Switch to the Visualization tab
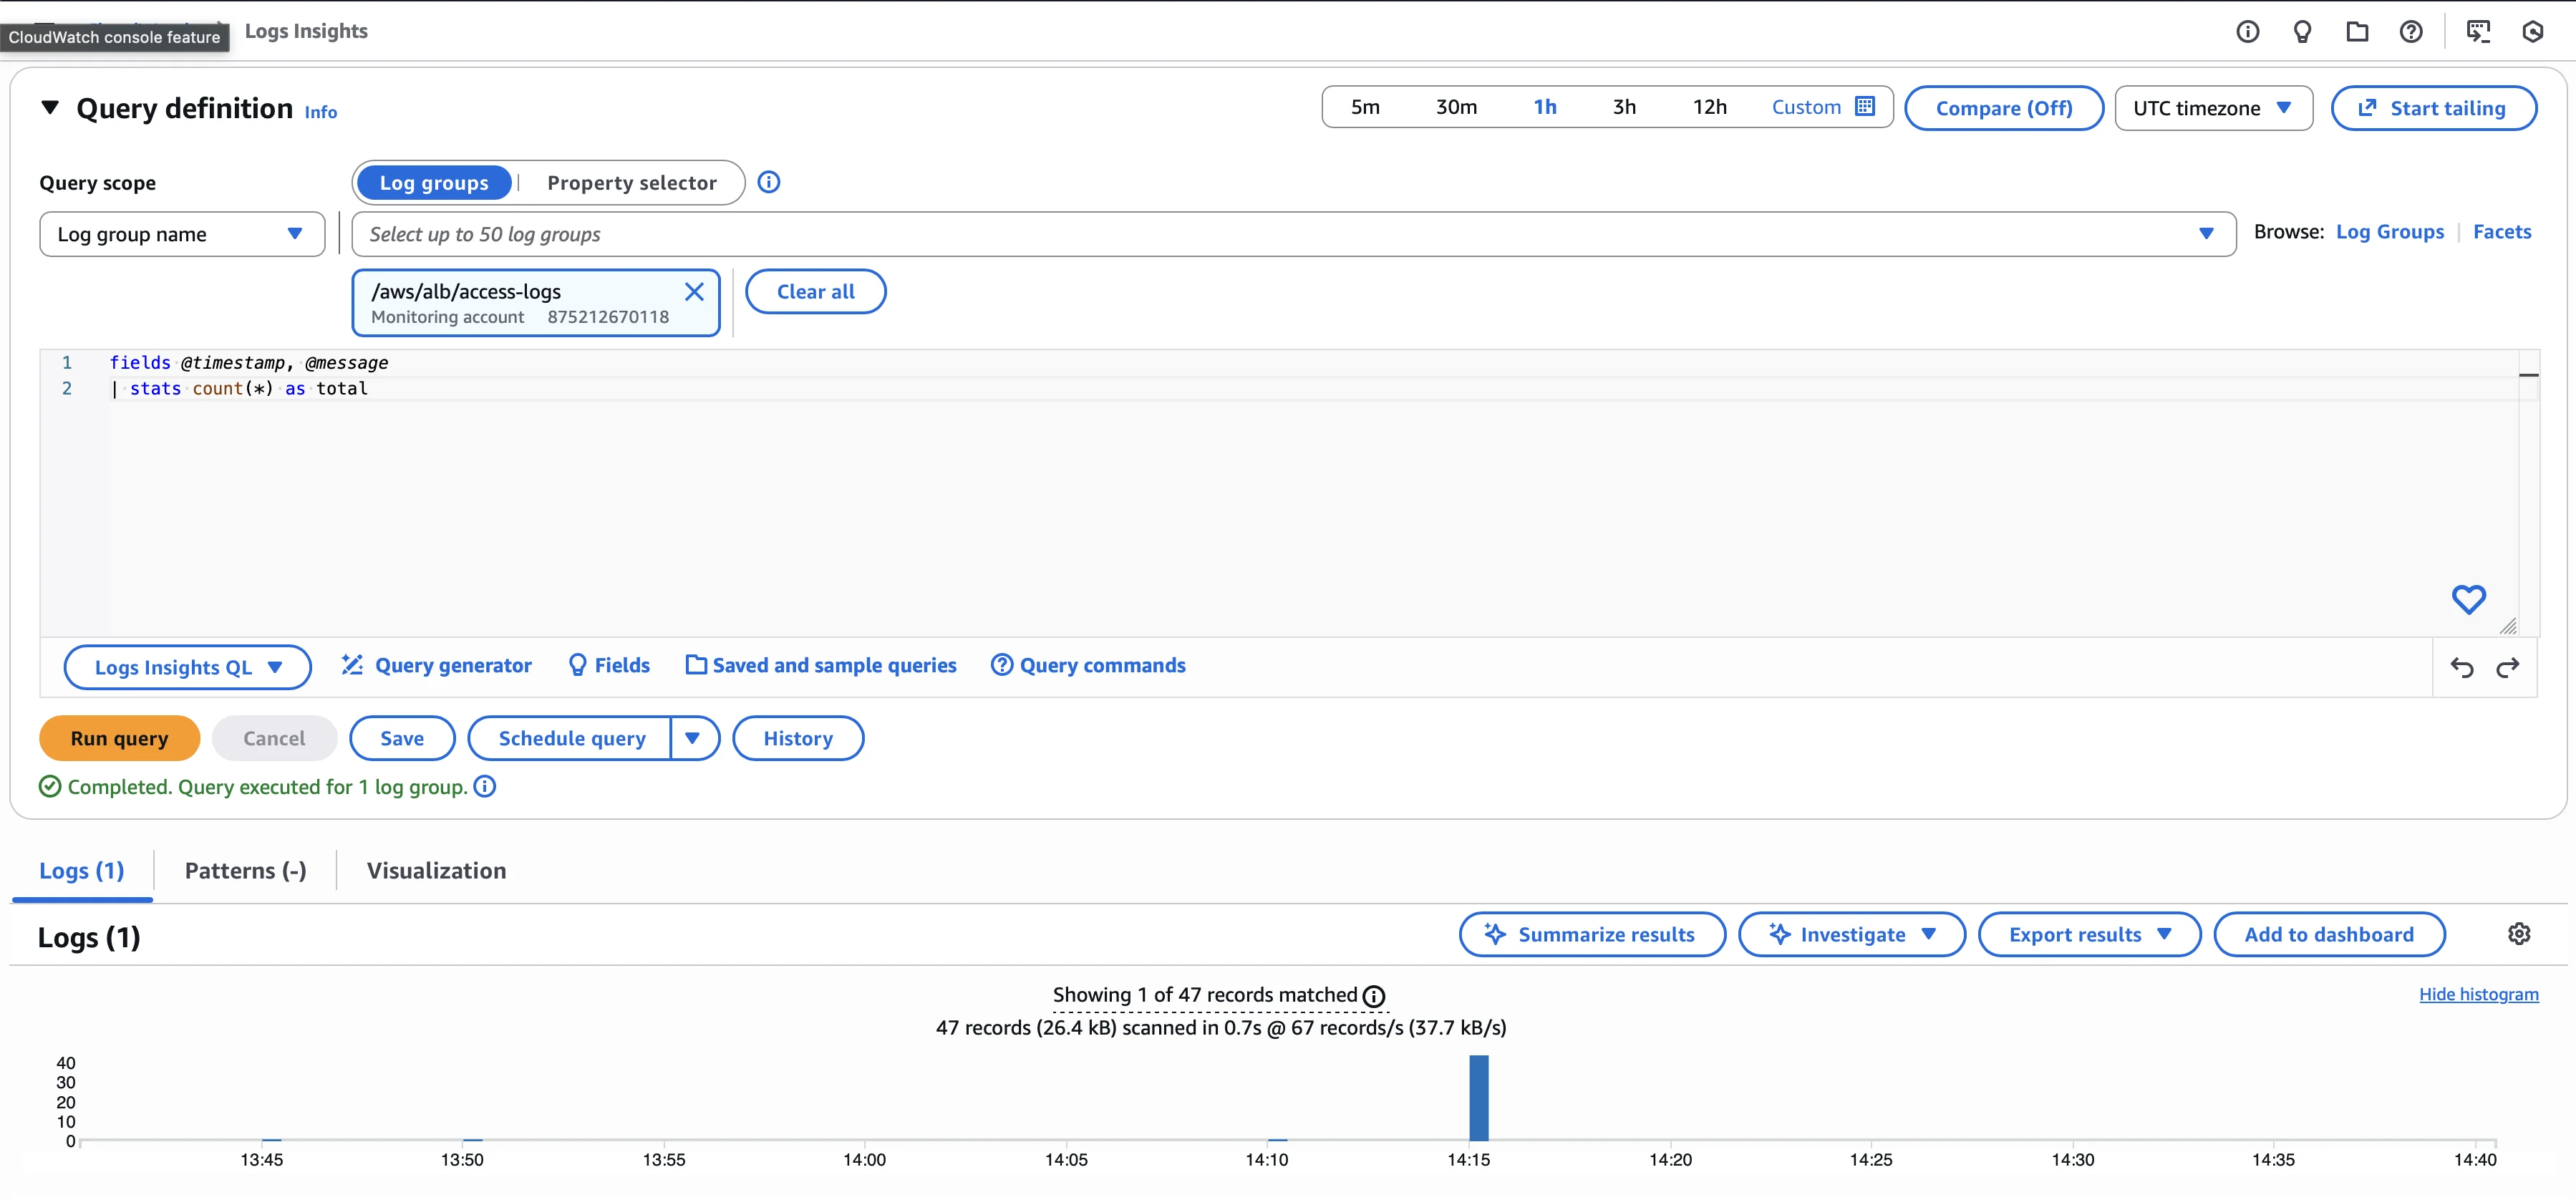2576x1200 pixels. [x=436, y=871]
